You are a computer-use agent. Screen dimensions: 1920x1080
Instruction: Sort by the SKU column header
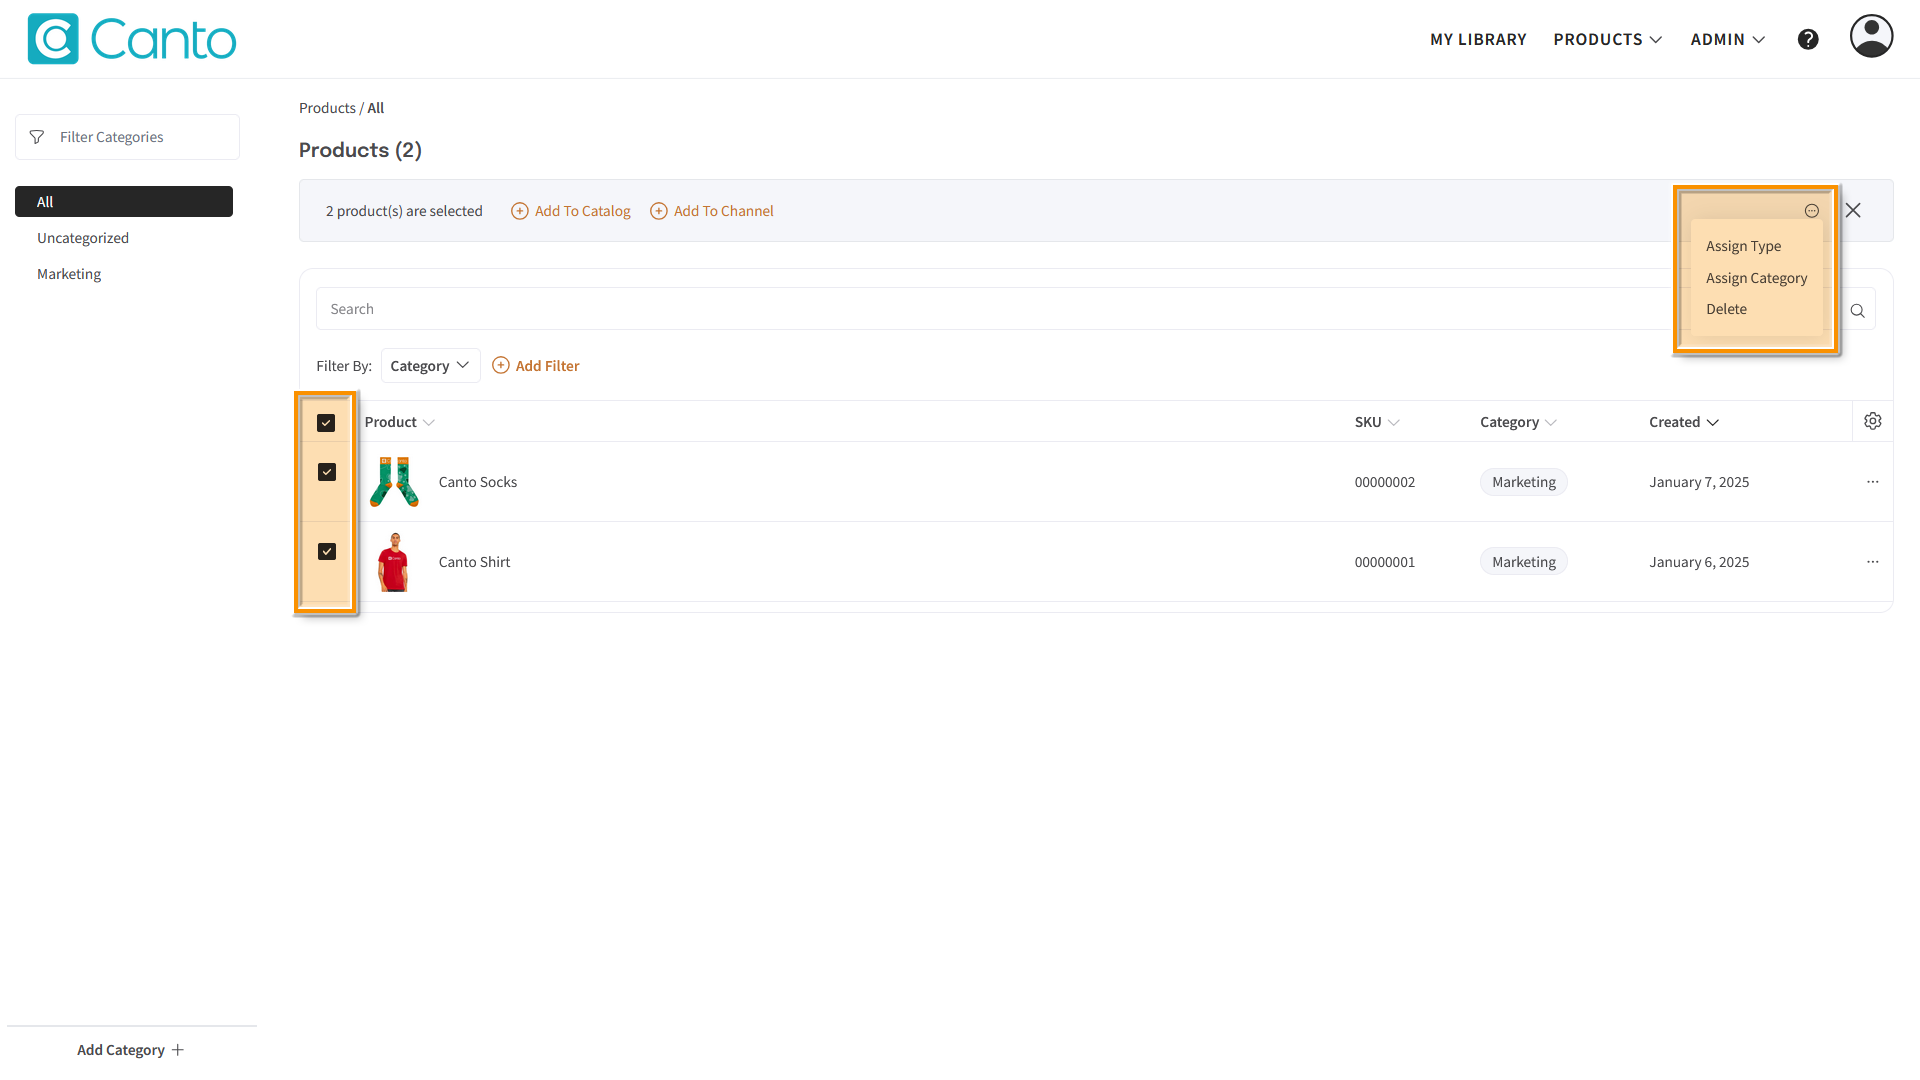(1377, 422)
